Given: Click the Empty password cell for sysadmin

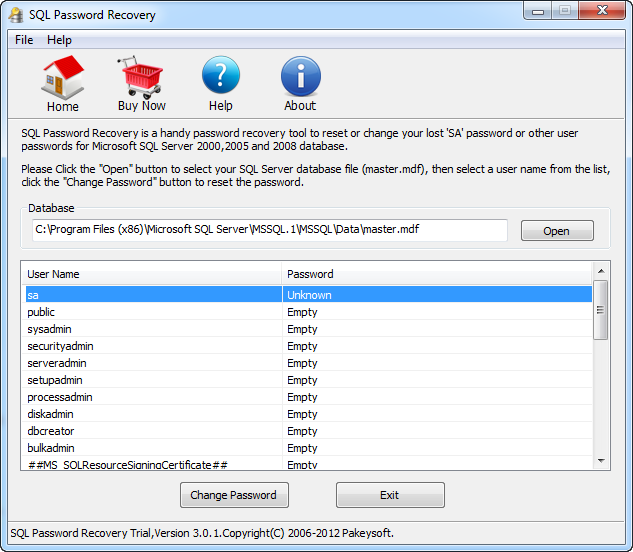Looking at the screenshot, I should click(437, 329).
